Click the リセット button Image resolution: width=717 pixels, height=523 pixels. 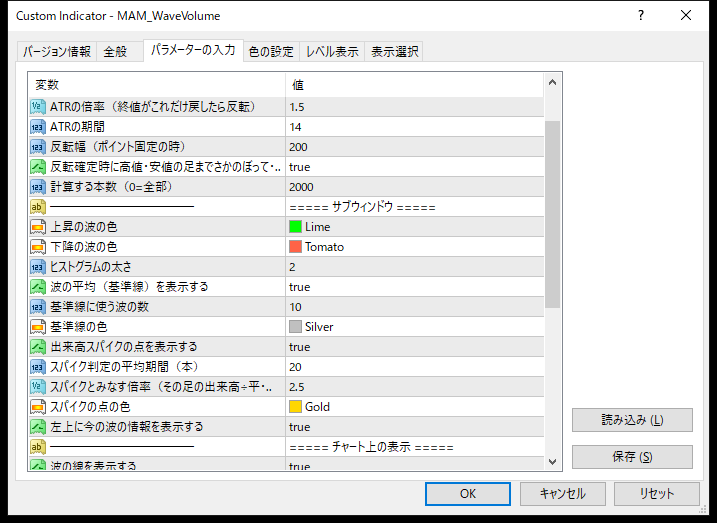tap(657, 494)
